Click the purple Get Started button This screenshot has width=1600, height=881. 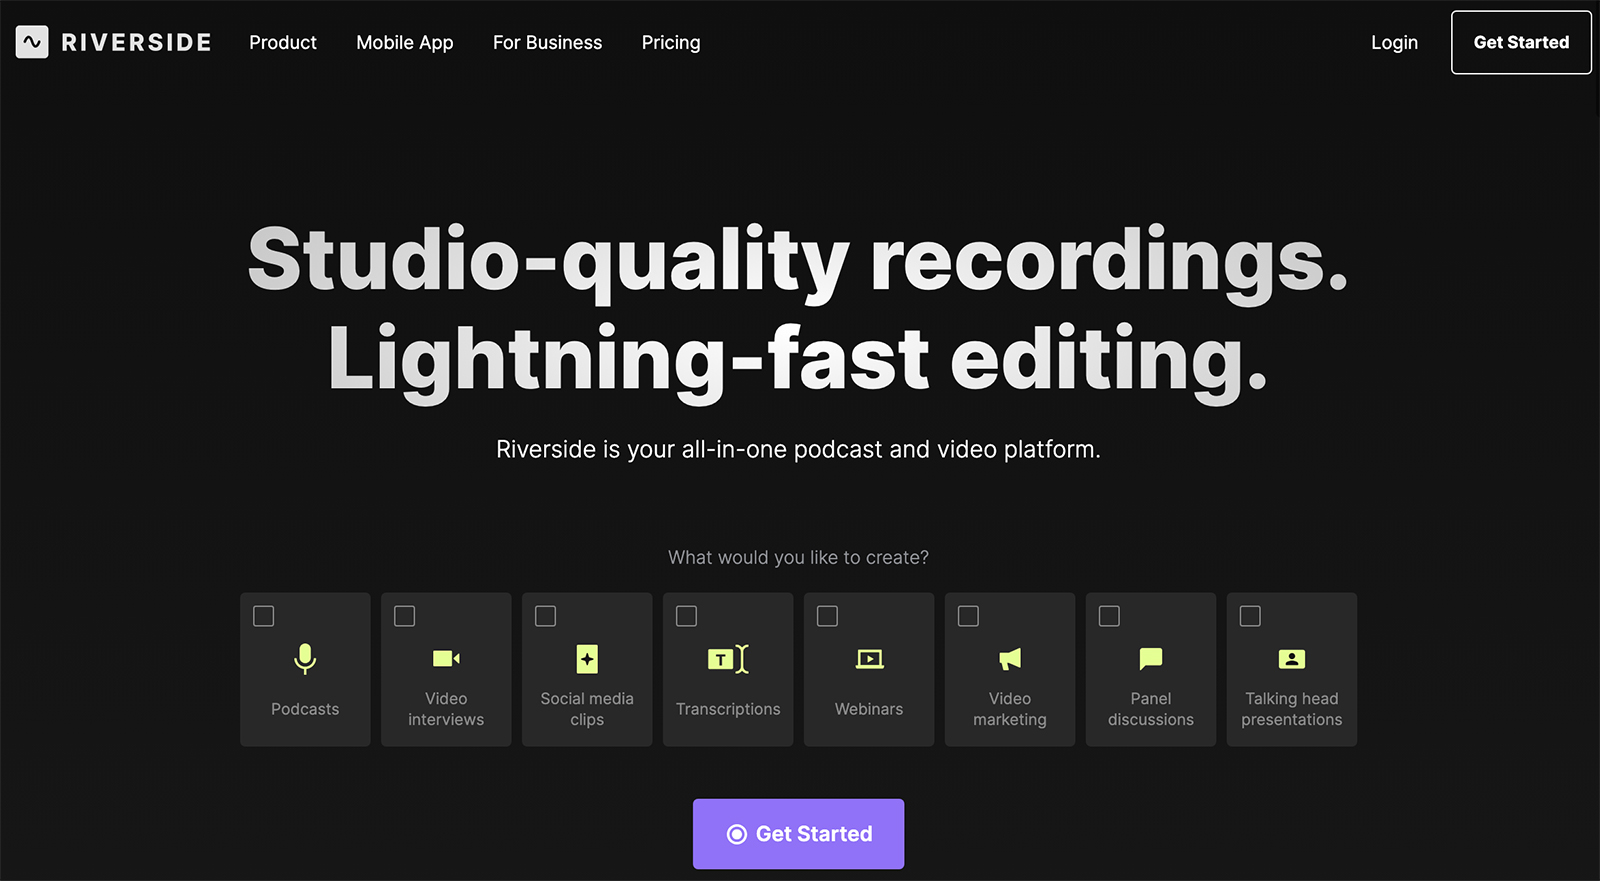pos(798,834)
